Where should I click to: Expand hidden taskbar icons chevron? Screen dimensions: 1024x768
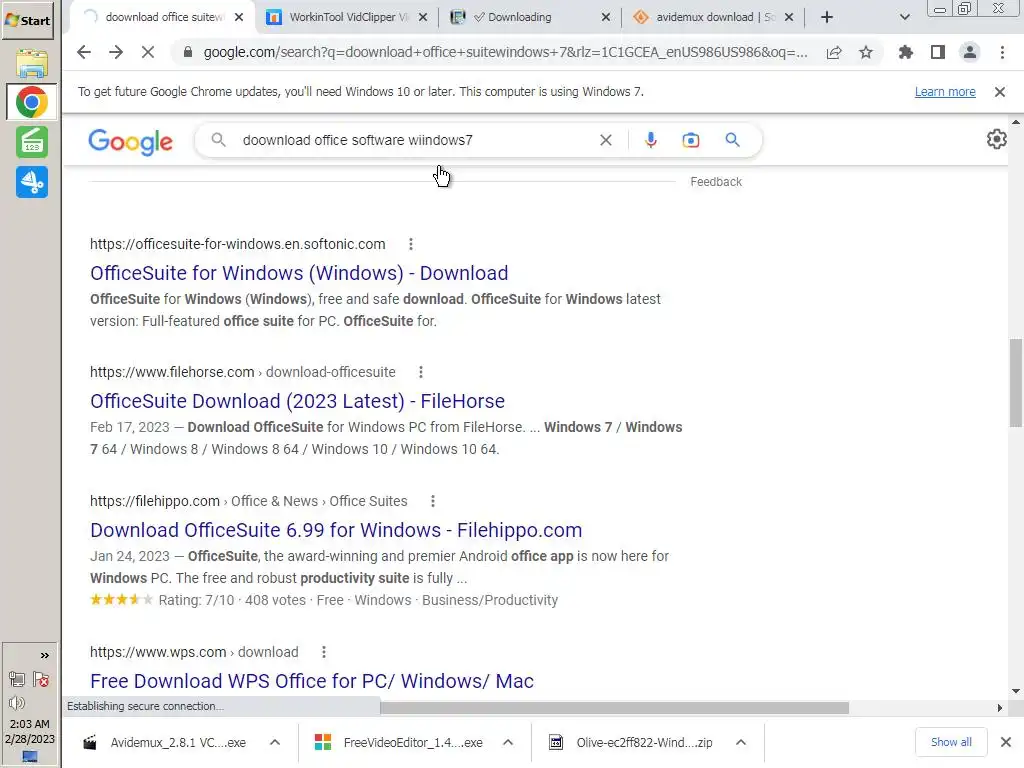click(44, 655)
